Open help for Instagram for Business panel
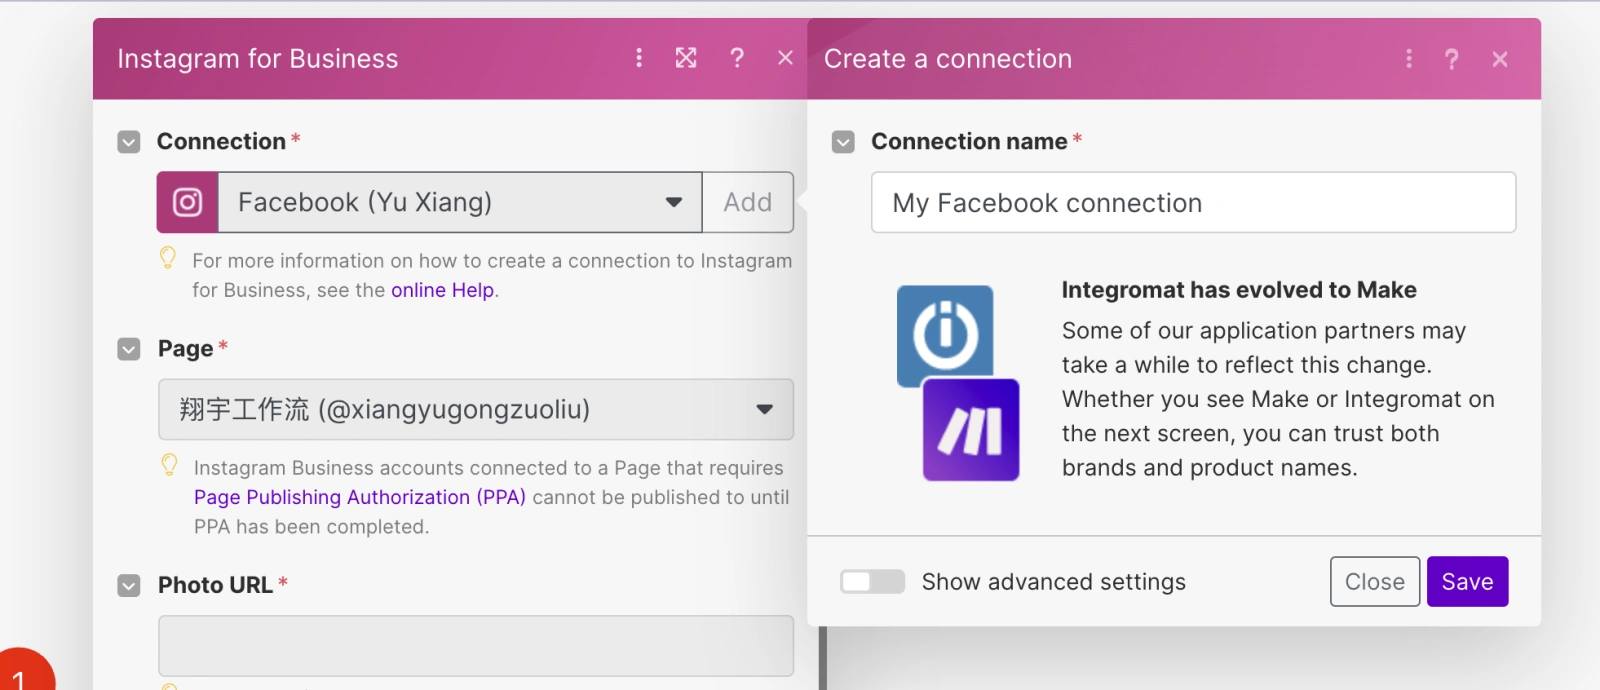1600x690 pixels. pyautogui.click(x=737, y=58)
